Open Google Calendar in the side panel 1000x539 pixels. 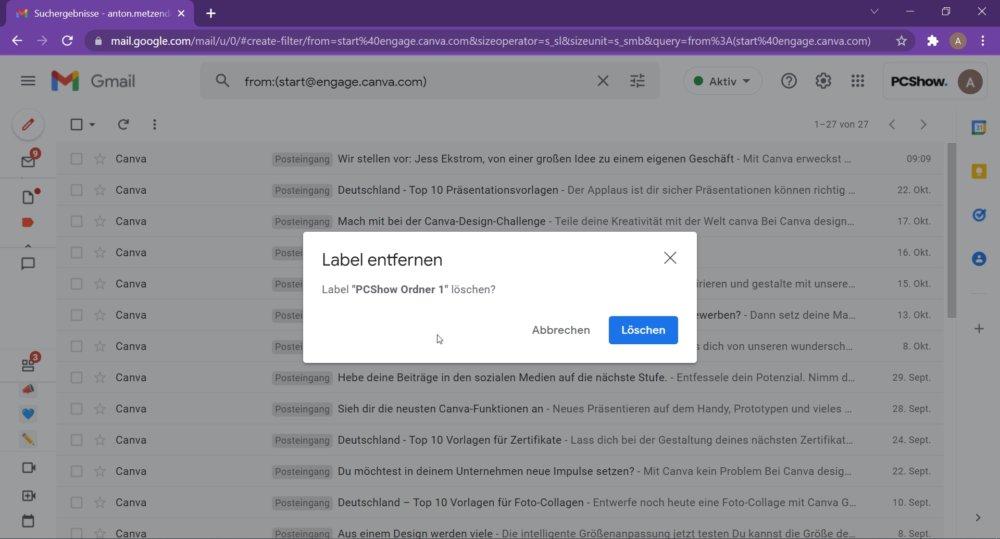pyautogui.click(x=979, y=128)
